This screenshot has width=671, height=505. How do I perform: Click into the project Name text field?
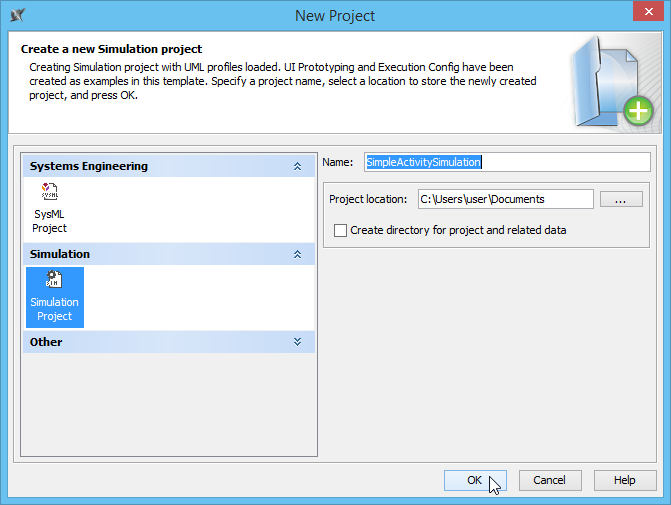click(x=506, y=162)
